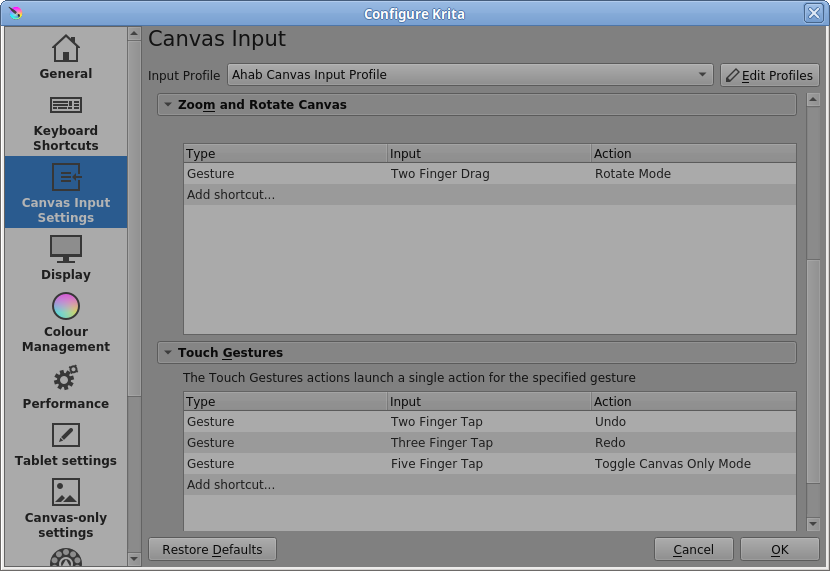This screenshot has height=571, width=830.
Task: Click Add shortcut under Touch Gestures
Action: coord(231,485)
